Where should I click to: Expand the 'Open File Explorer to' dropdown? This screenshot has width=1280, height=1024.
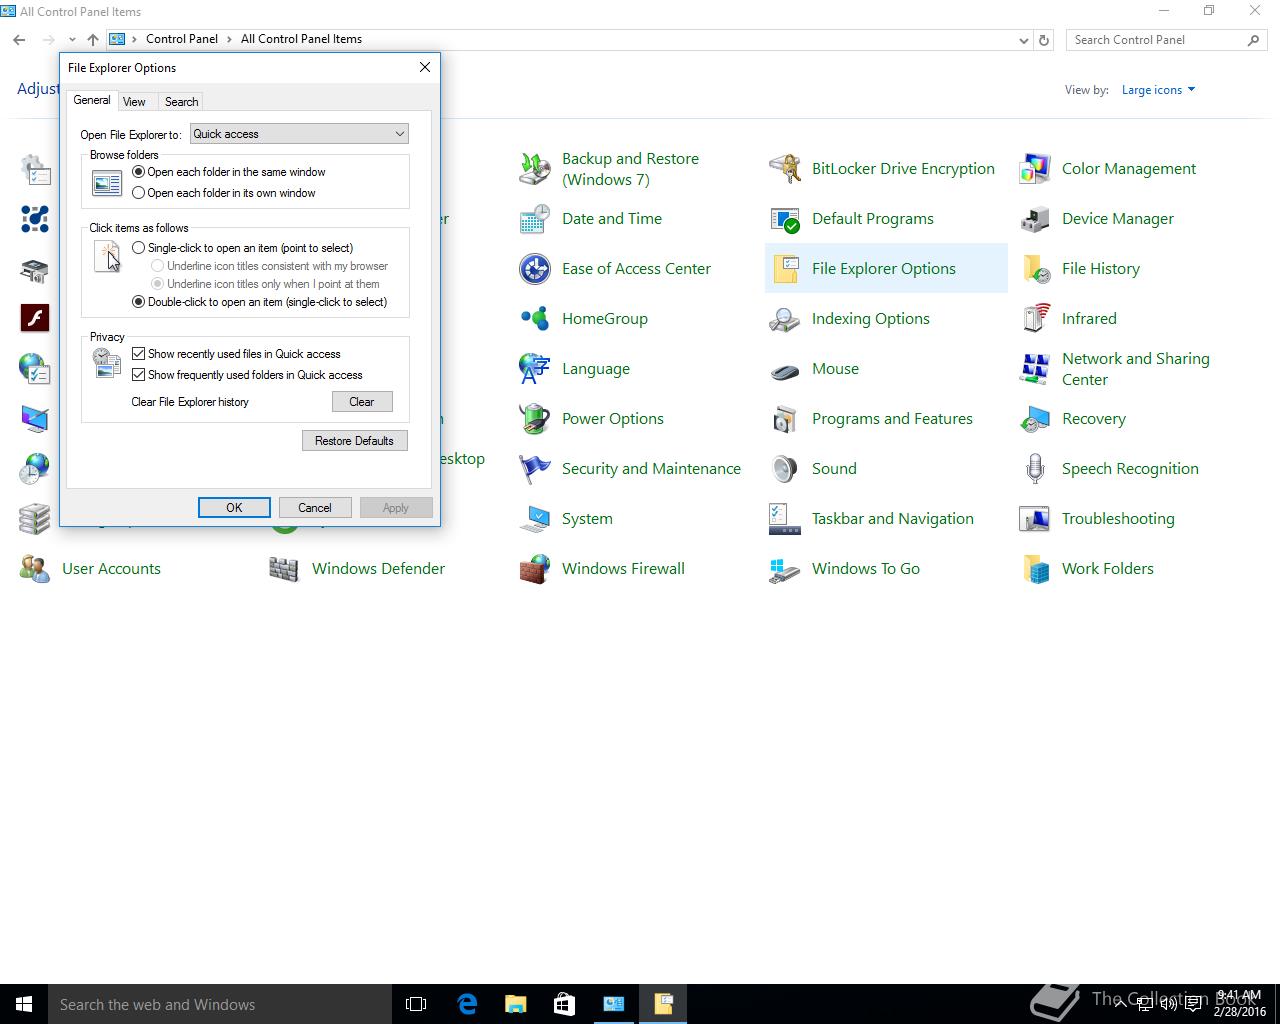[x=299, y=134]
